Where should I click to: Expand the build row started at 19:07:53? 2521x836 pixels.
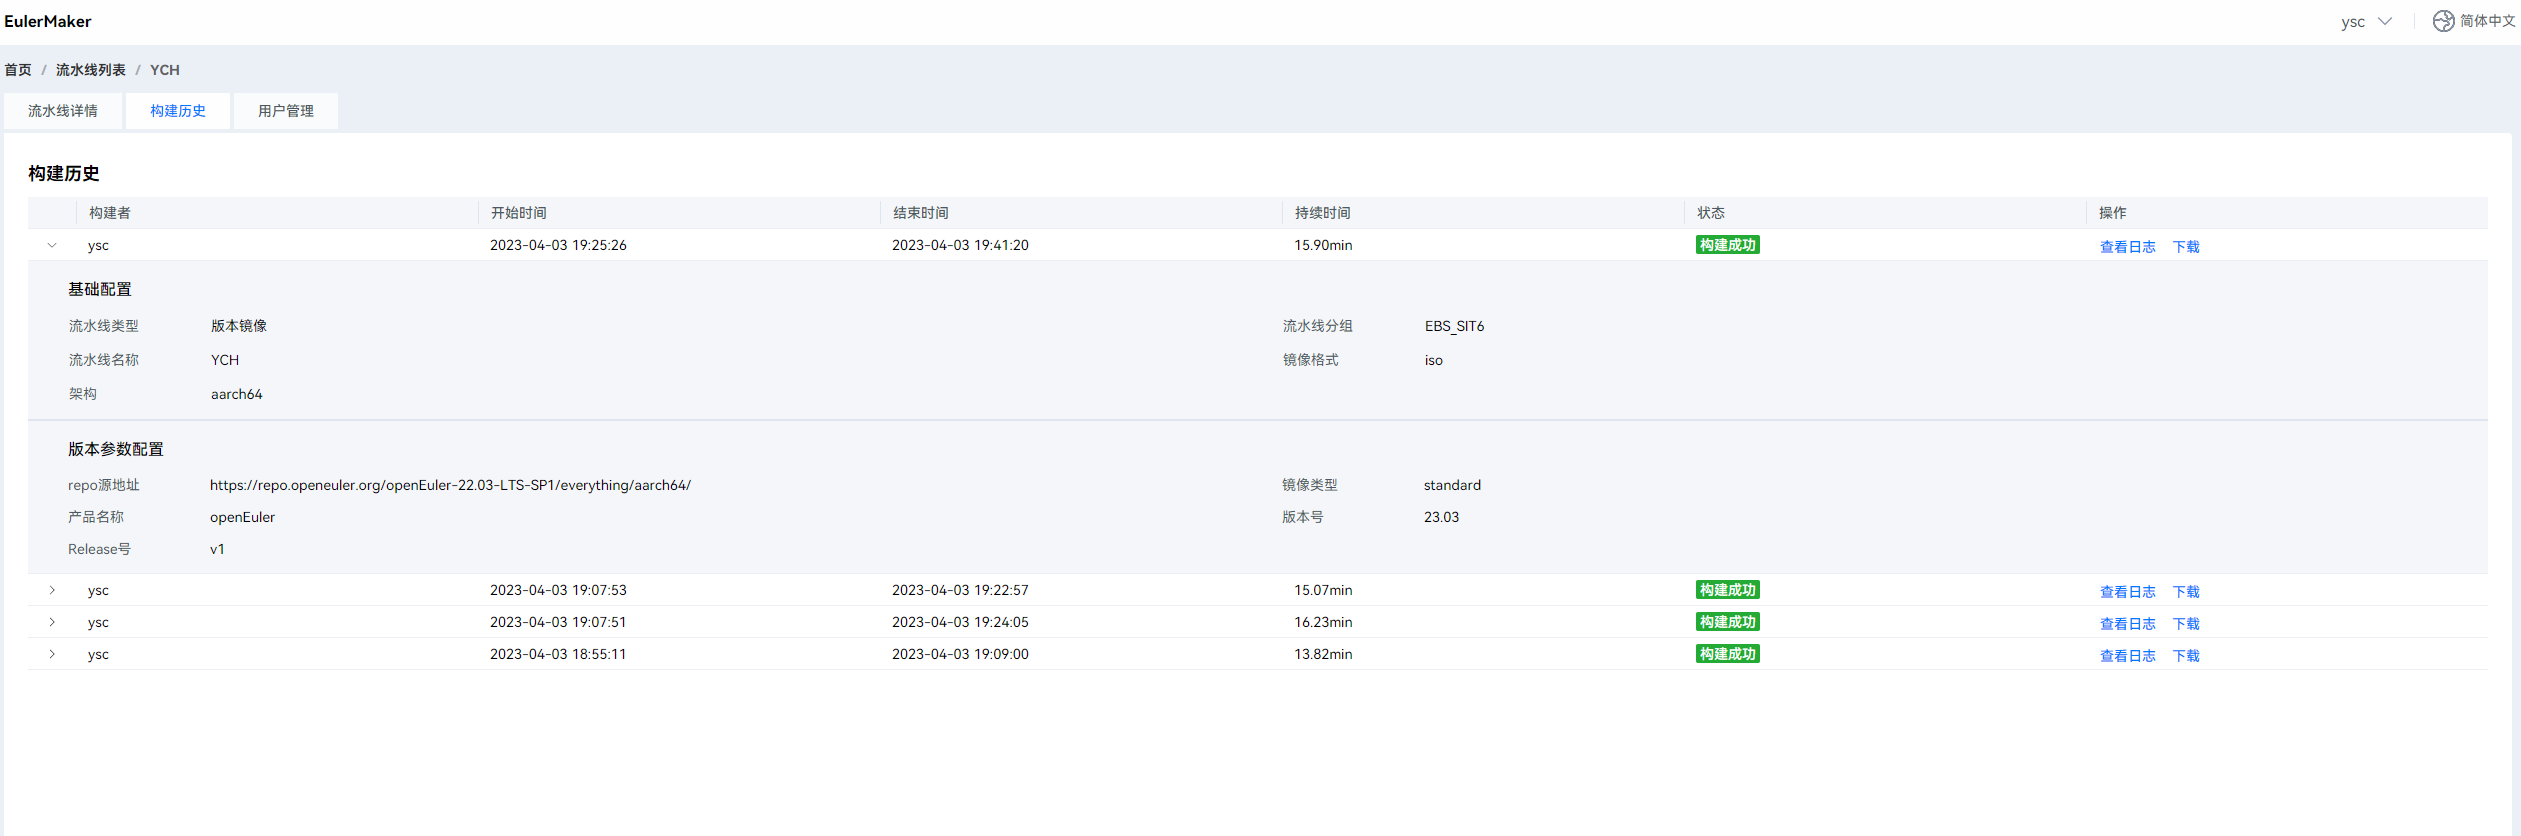[52, 590]
